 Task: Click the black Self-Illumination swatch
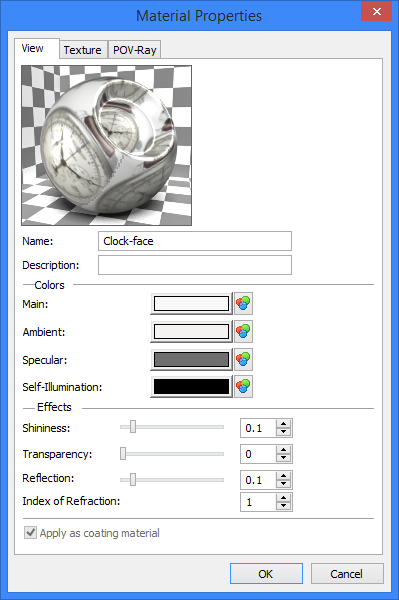pos(191,387)
